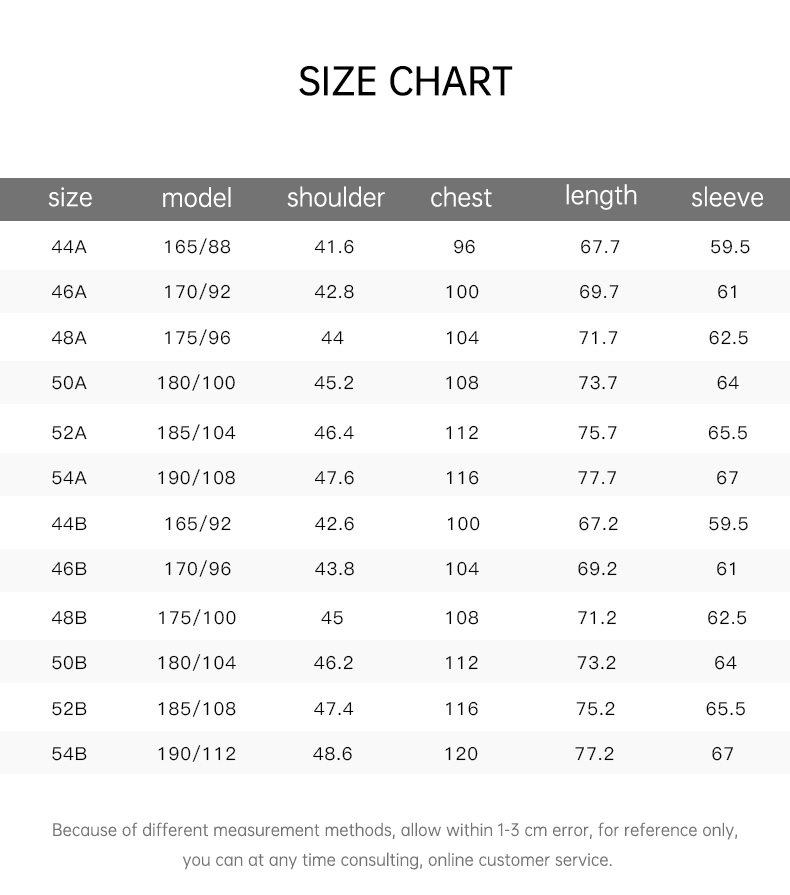
Task: Select the 52A size row label
Action: pos(69,433)
